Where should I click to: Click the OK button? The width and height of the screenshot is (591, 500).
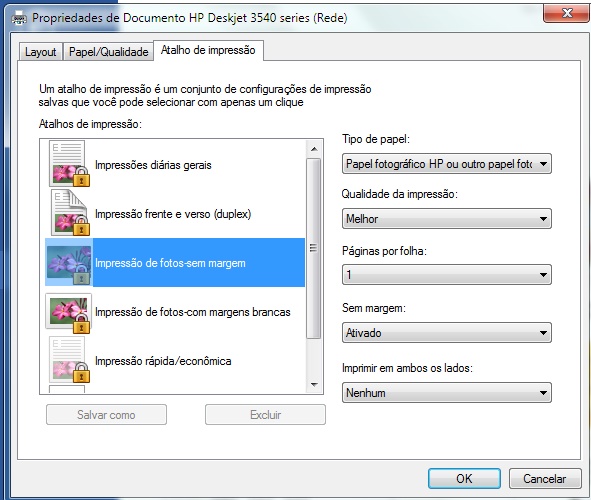pos(464,479)
